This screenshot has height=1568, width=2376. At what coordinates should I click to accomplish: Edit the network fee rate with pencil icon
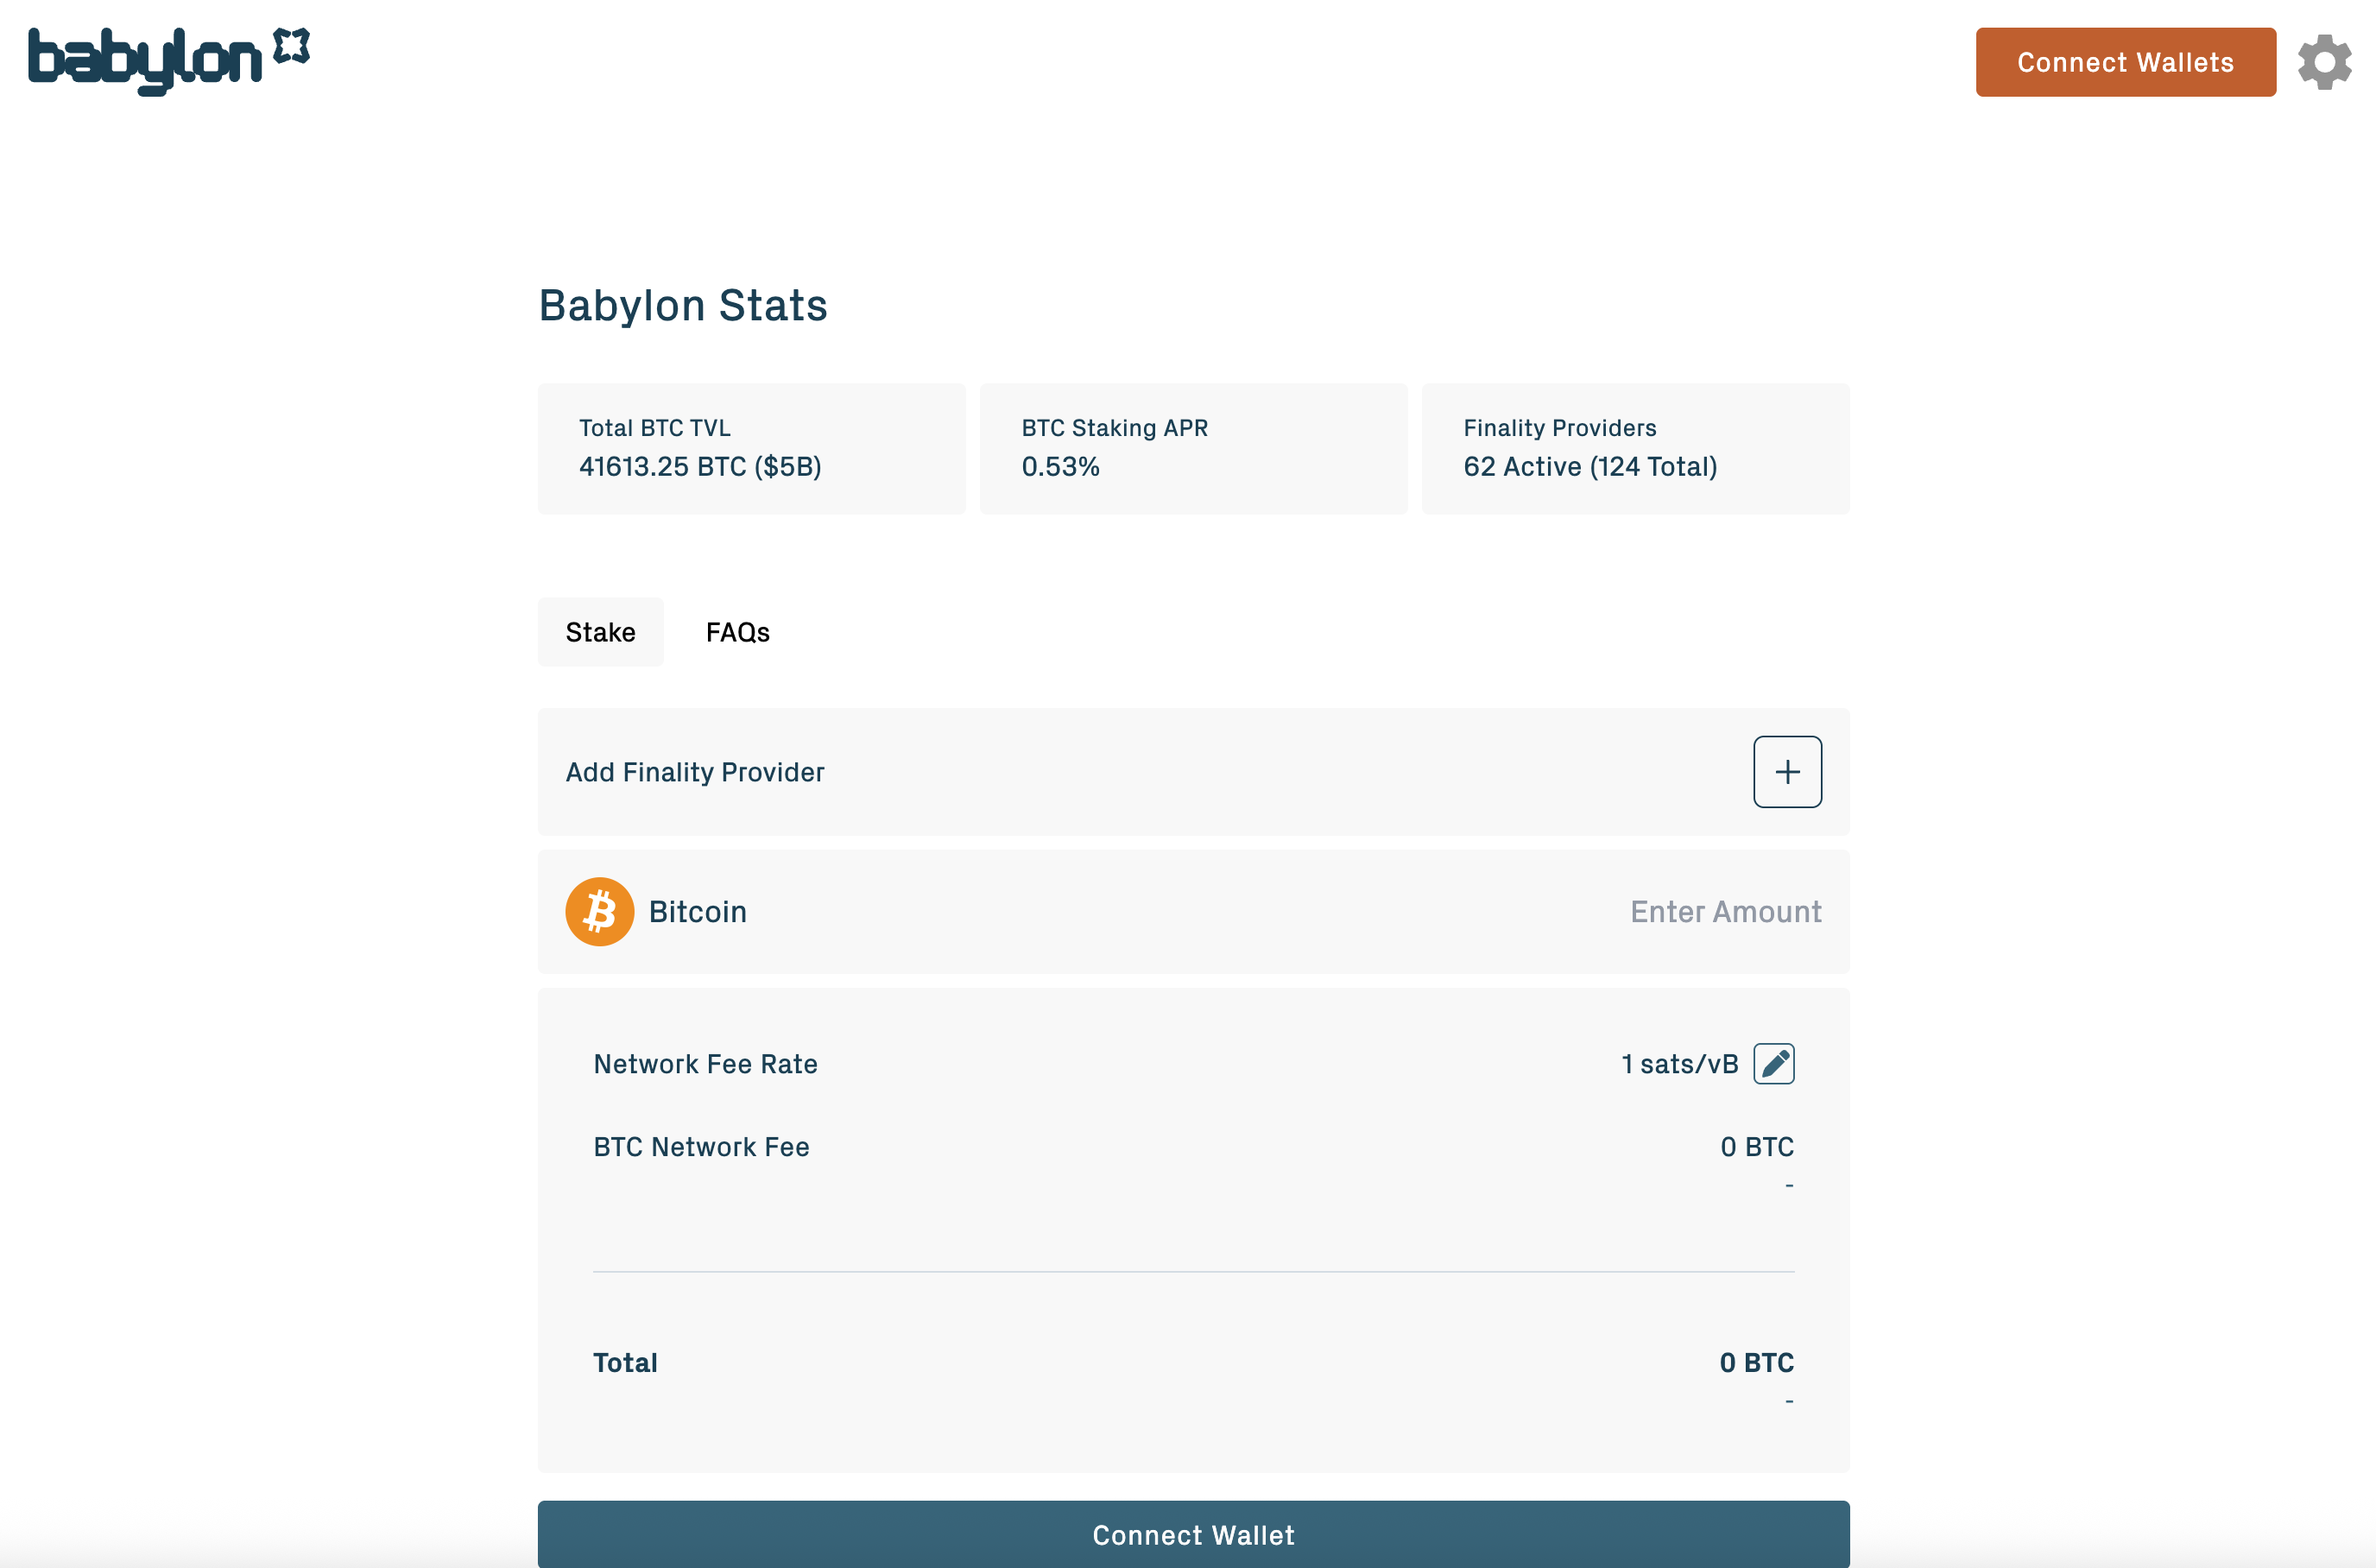pos(1775,1063)
